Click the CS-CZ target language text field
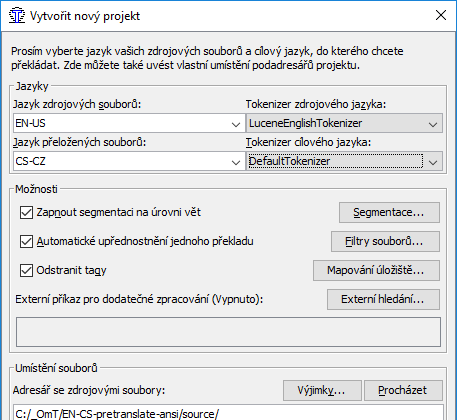Screen dimensions: 457x420 pyautogui.click(x=121, y=162)
